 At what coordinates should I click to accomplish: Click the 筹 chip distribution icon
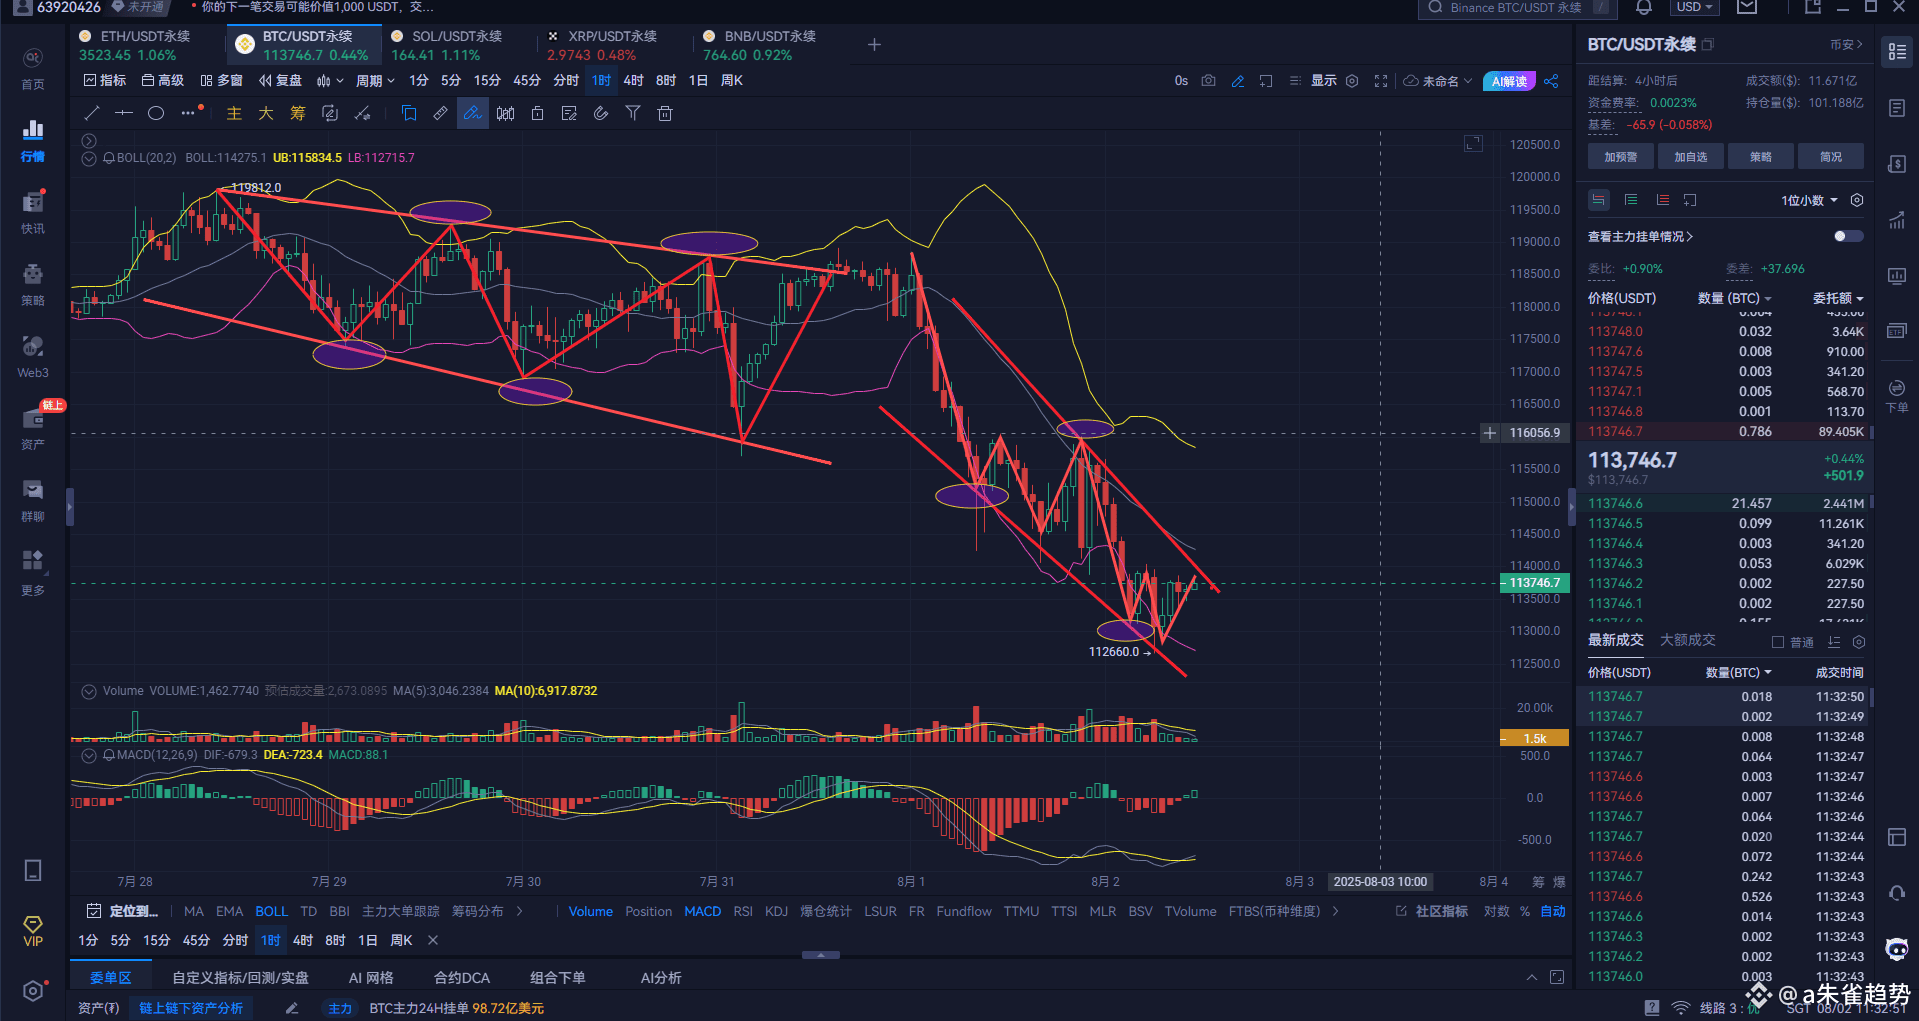[298, 113]
